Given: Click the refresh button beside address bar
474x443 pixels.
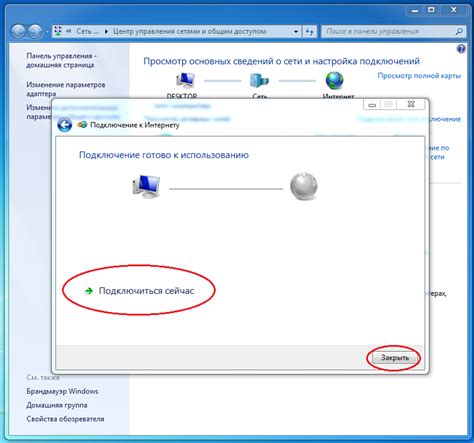Looking at the screenshot, I should click(309, 32).
